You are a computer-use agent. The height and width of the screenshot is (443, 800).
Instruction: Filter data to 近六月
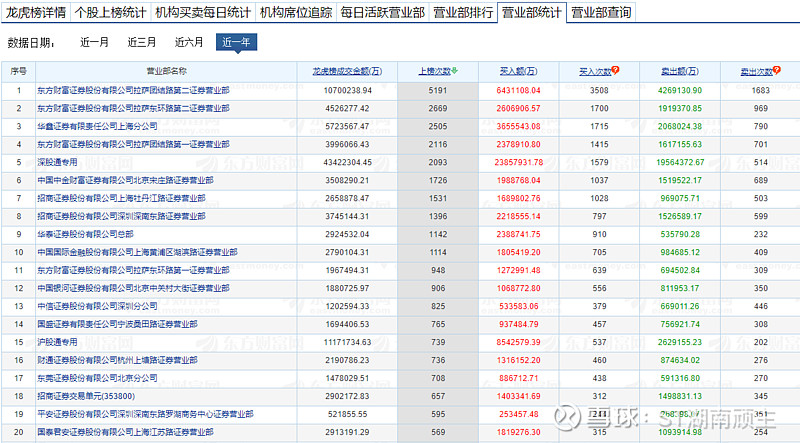[189, 42]
